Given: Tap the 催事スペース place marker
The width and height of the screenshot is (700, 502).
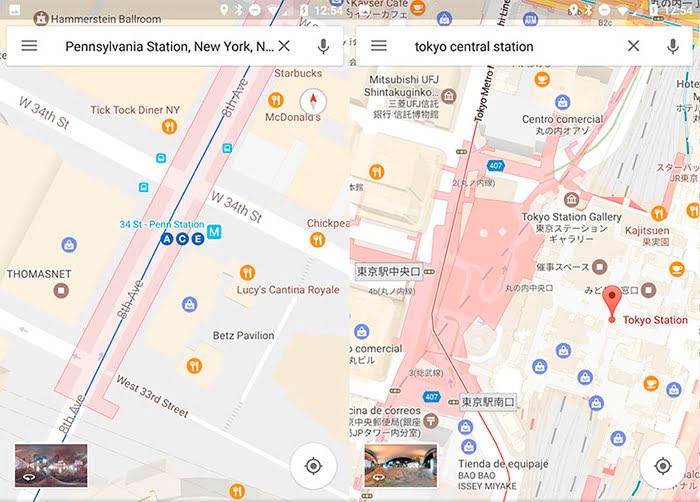Looking at the screenshot, I should pos(600,267).
